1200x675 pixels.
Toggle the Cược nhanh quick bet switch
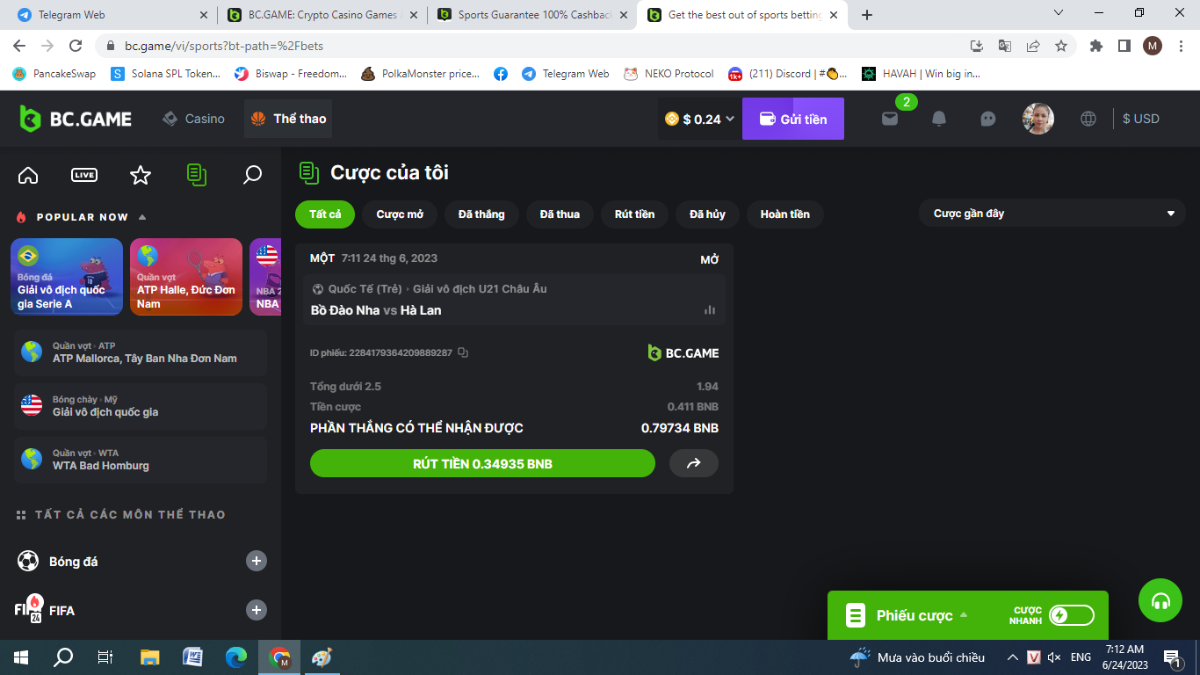pos(1071,616)
